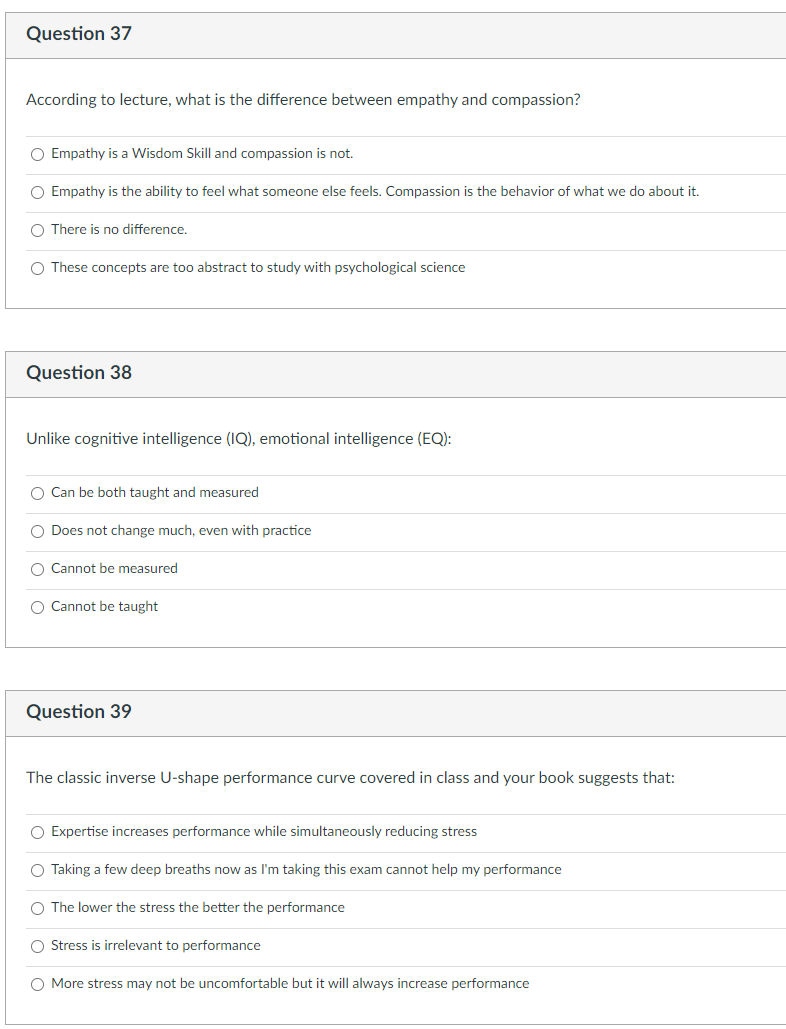Select the last answer option of Question 39
This screenshot has width=786, height=1029.
(x=37, y=984)
